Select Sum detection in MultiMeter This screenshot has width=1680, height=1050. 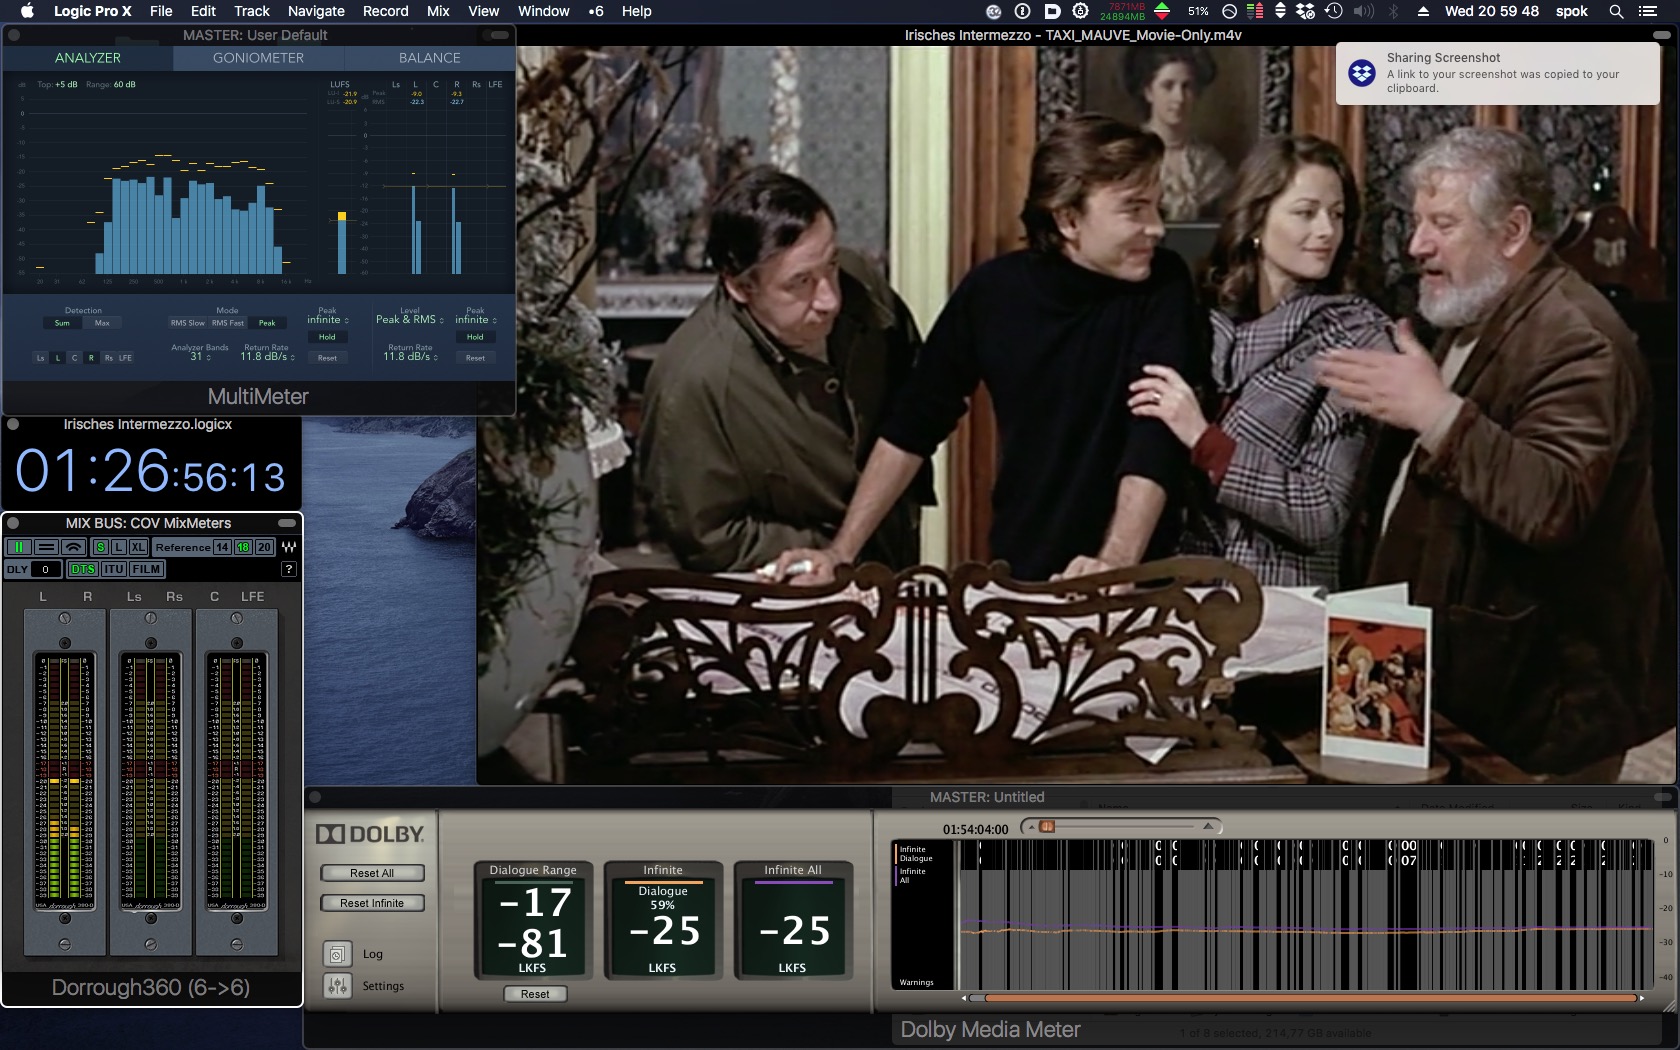[62, 323]
